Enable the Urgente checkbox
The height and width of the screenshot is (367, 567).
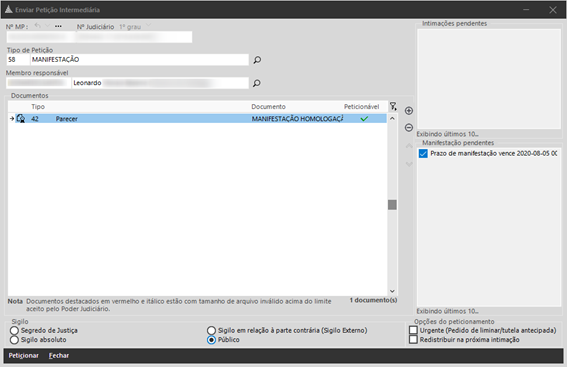pyautogui.click(x=413, y=330)
